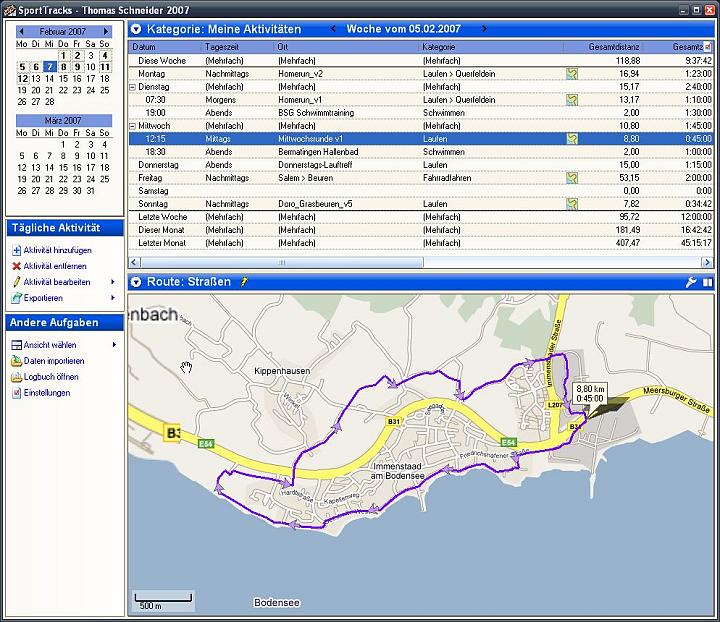Click Logbuch öffnen link

pos(51,377)
